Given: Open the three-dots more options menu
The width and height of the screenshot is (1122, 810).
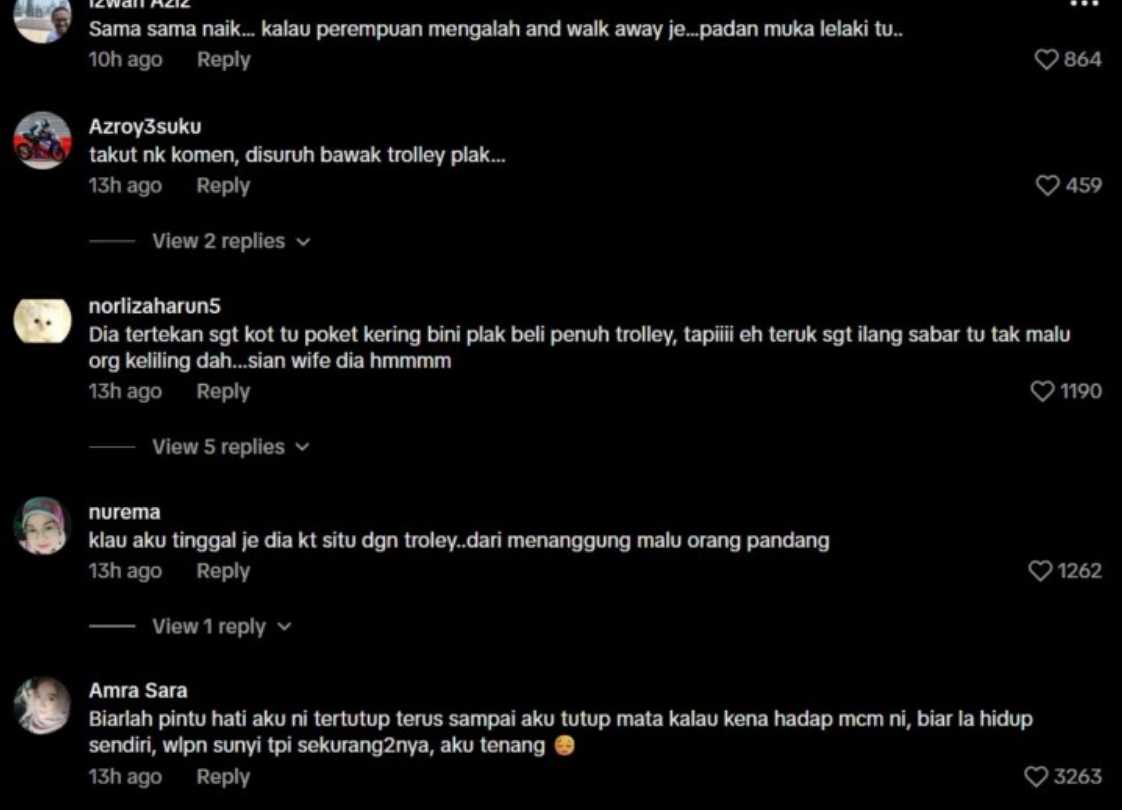Looking at the screenshot, I should click(1084, 4).
